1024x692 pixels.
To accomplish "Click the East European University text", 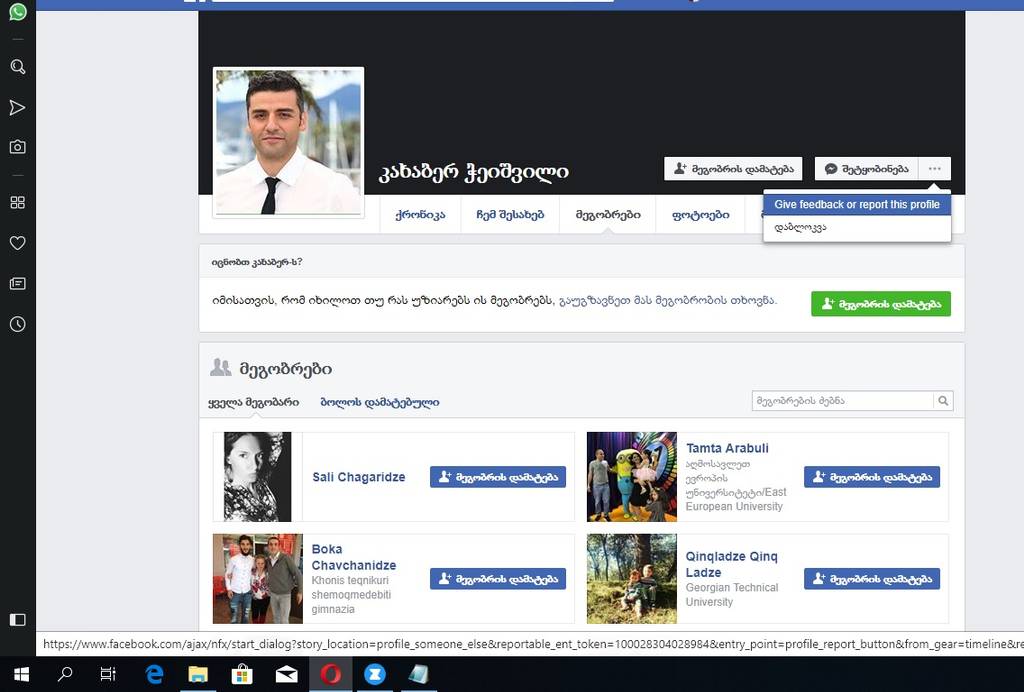I will pos(735,484).
